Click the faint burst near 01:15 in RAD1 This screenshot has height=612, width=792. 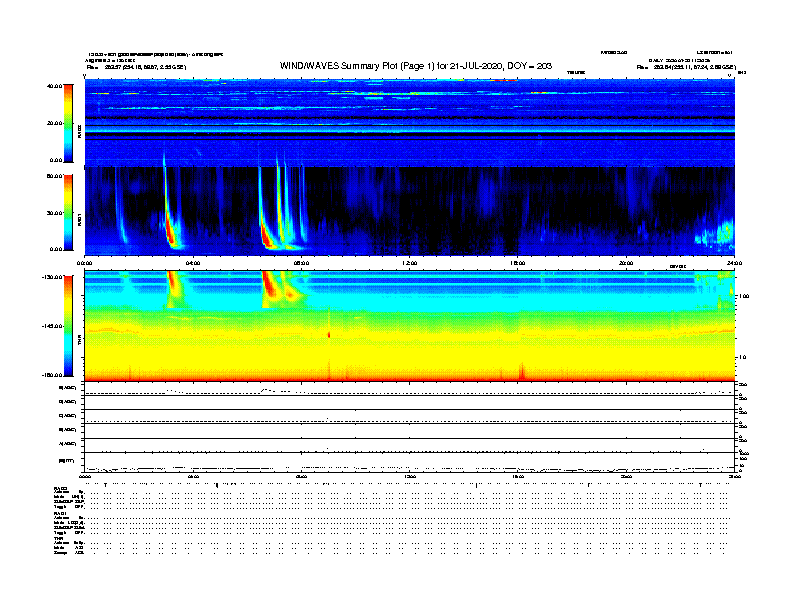[121, 207]
